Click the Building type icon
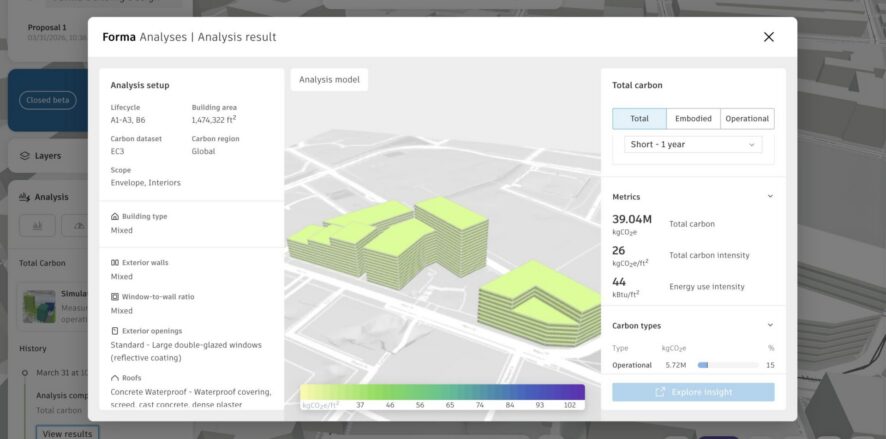 coord(115,216)
